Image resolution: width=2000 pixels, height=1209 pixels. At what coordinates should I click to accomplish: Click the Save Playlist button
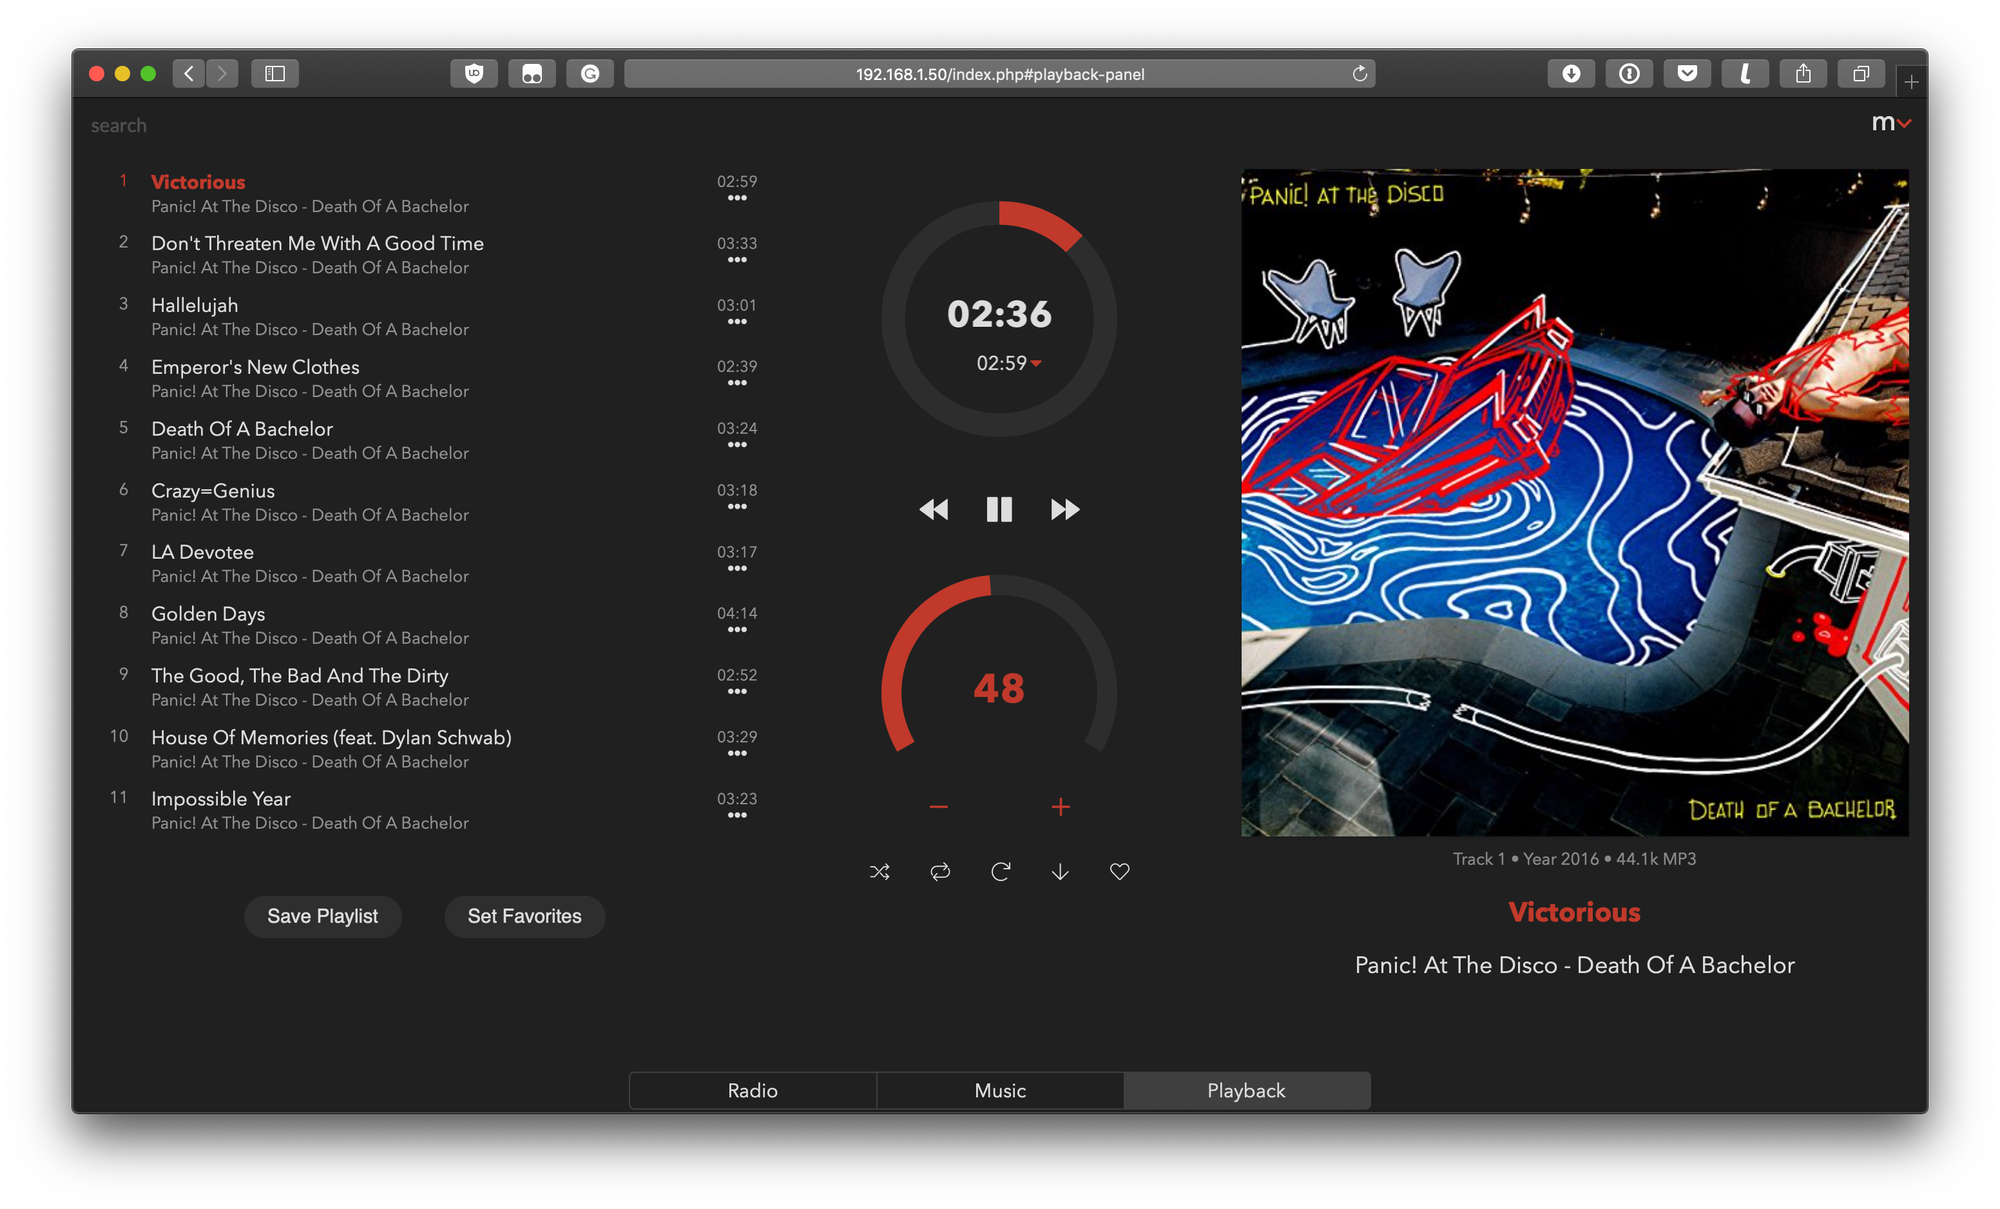(x=322, y=916)
